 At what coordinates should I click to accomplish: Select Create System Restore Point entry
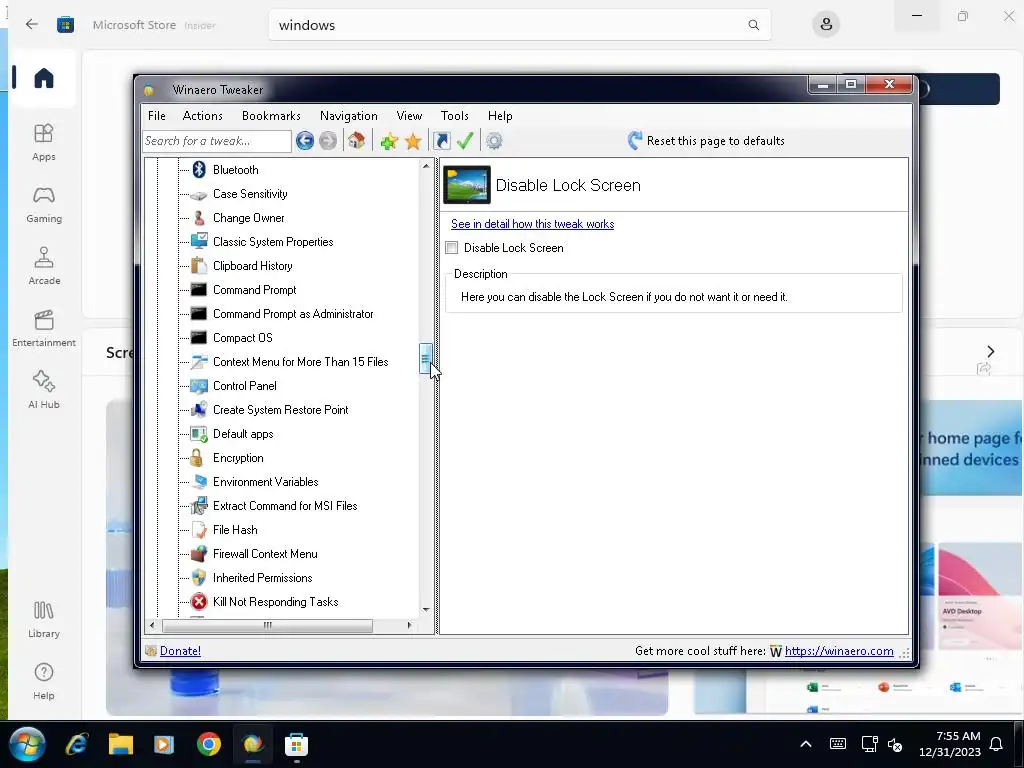coord(280,410)
